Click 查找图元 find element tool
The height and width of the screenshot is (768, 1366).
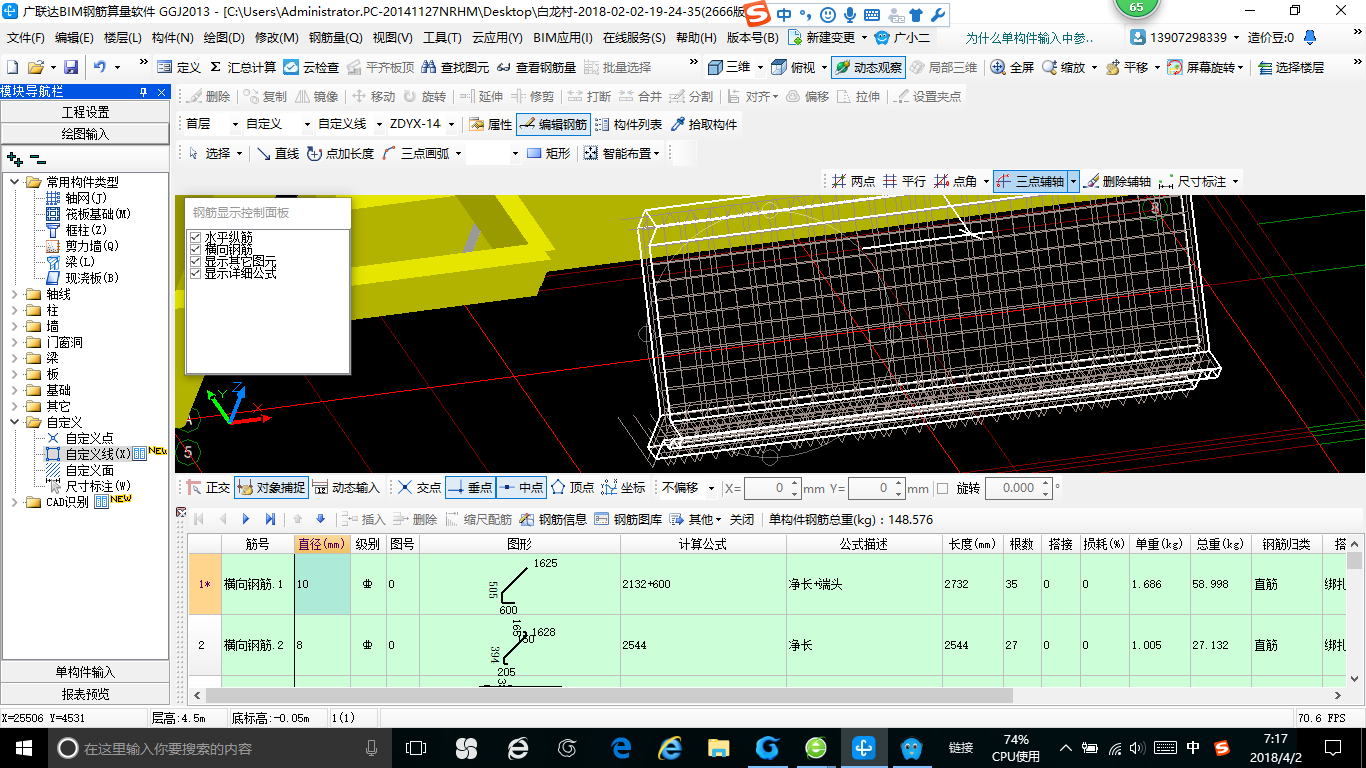coord(455,67)
